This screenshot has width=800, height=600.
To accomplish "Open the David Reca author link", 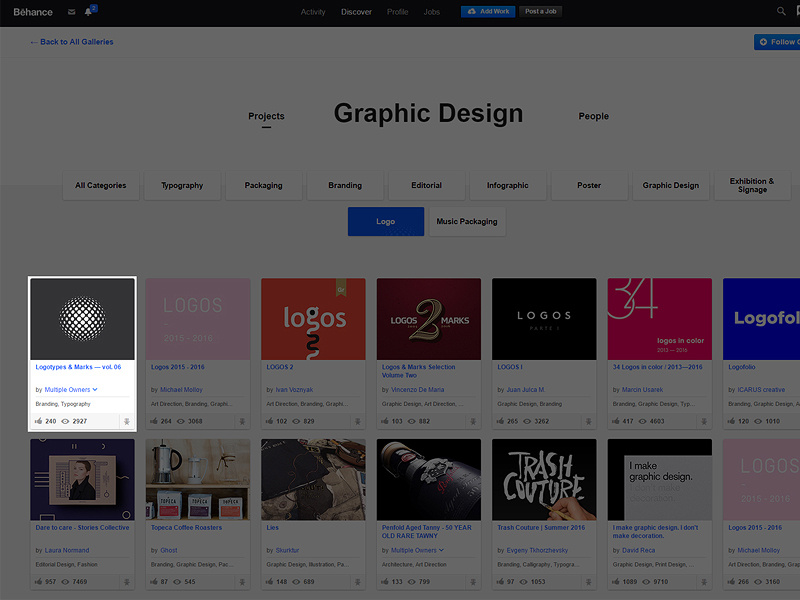I will [638, 550].
